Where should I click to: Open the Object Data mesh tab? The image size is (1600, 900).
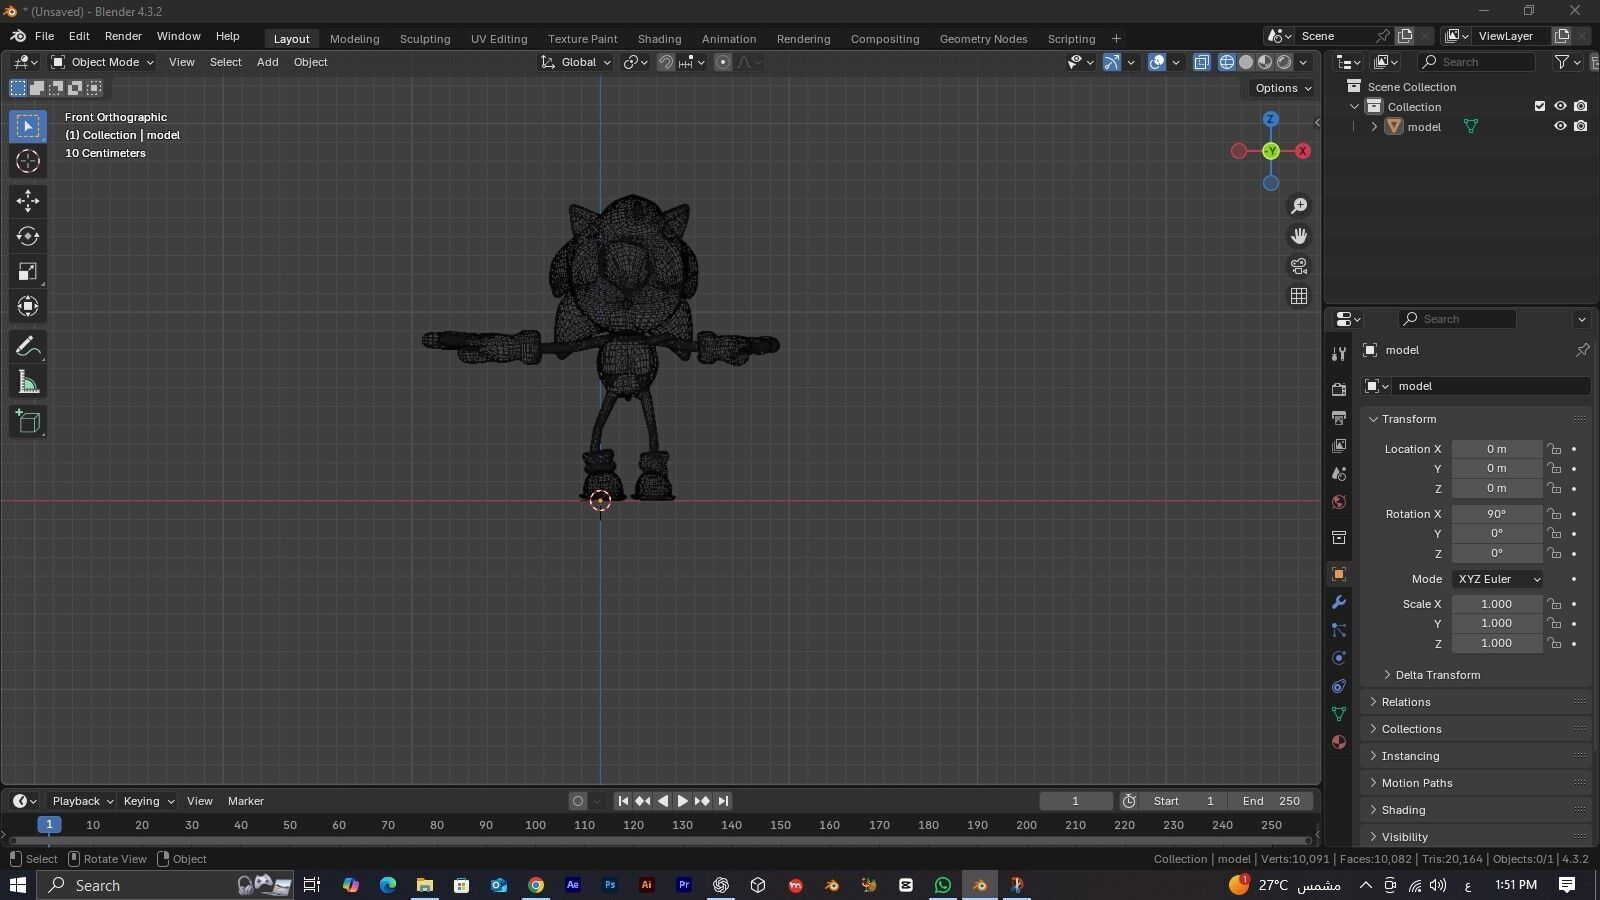coord(1339,714)
